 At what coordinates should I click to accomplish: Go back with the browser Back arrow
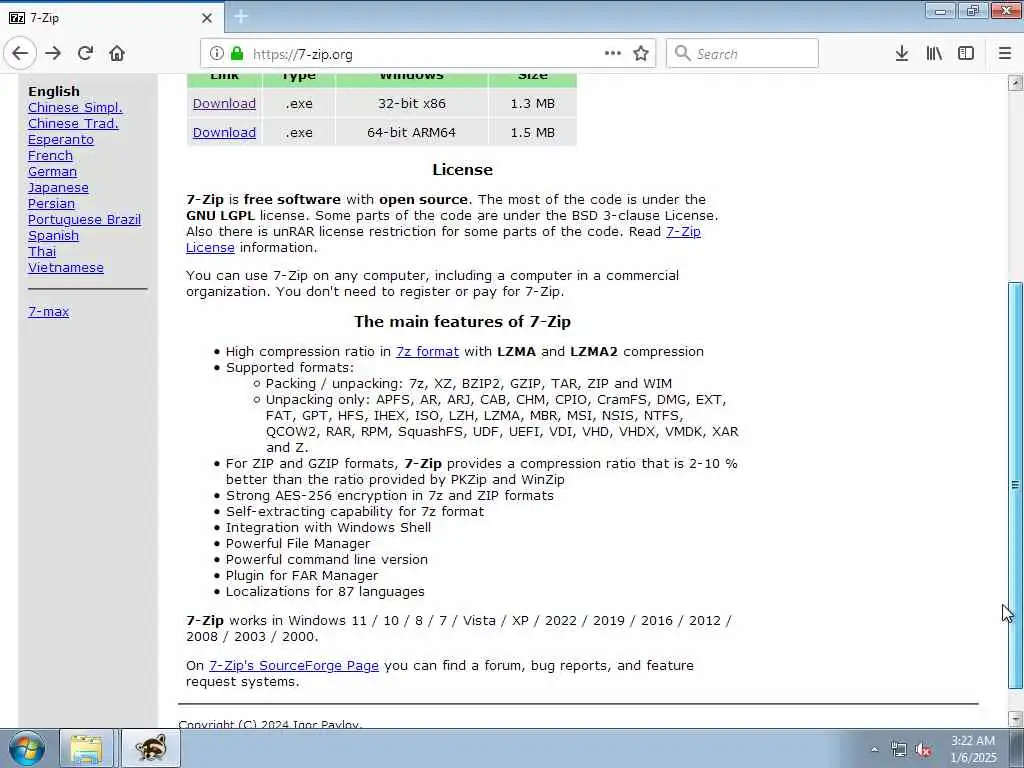coord(20,54)
